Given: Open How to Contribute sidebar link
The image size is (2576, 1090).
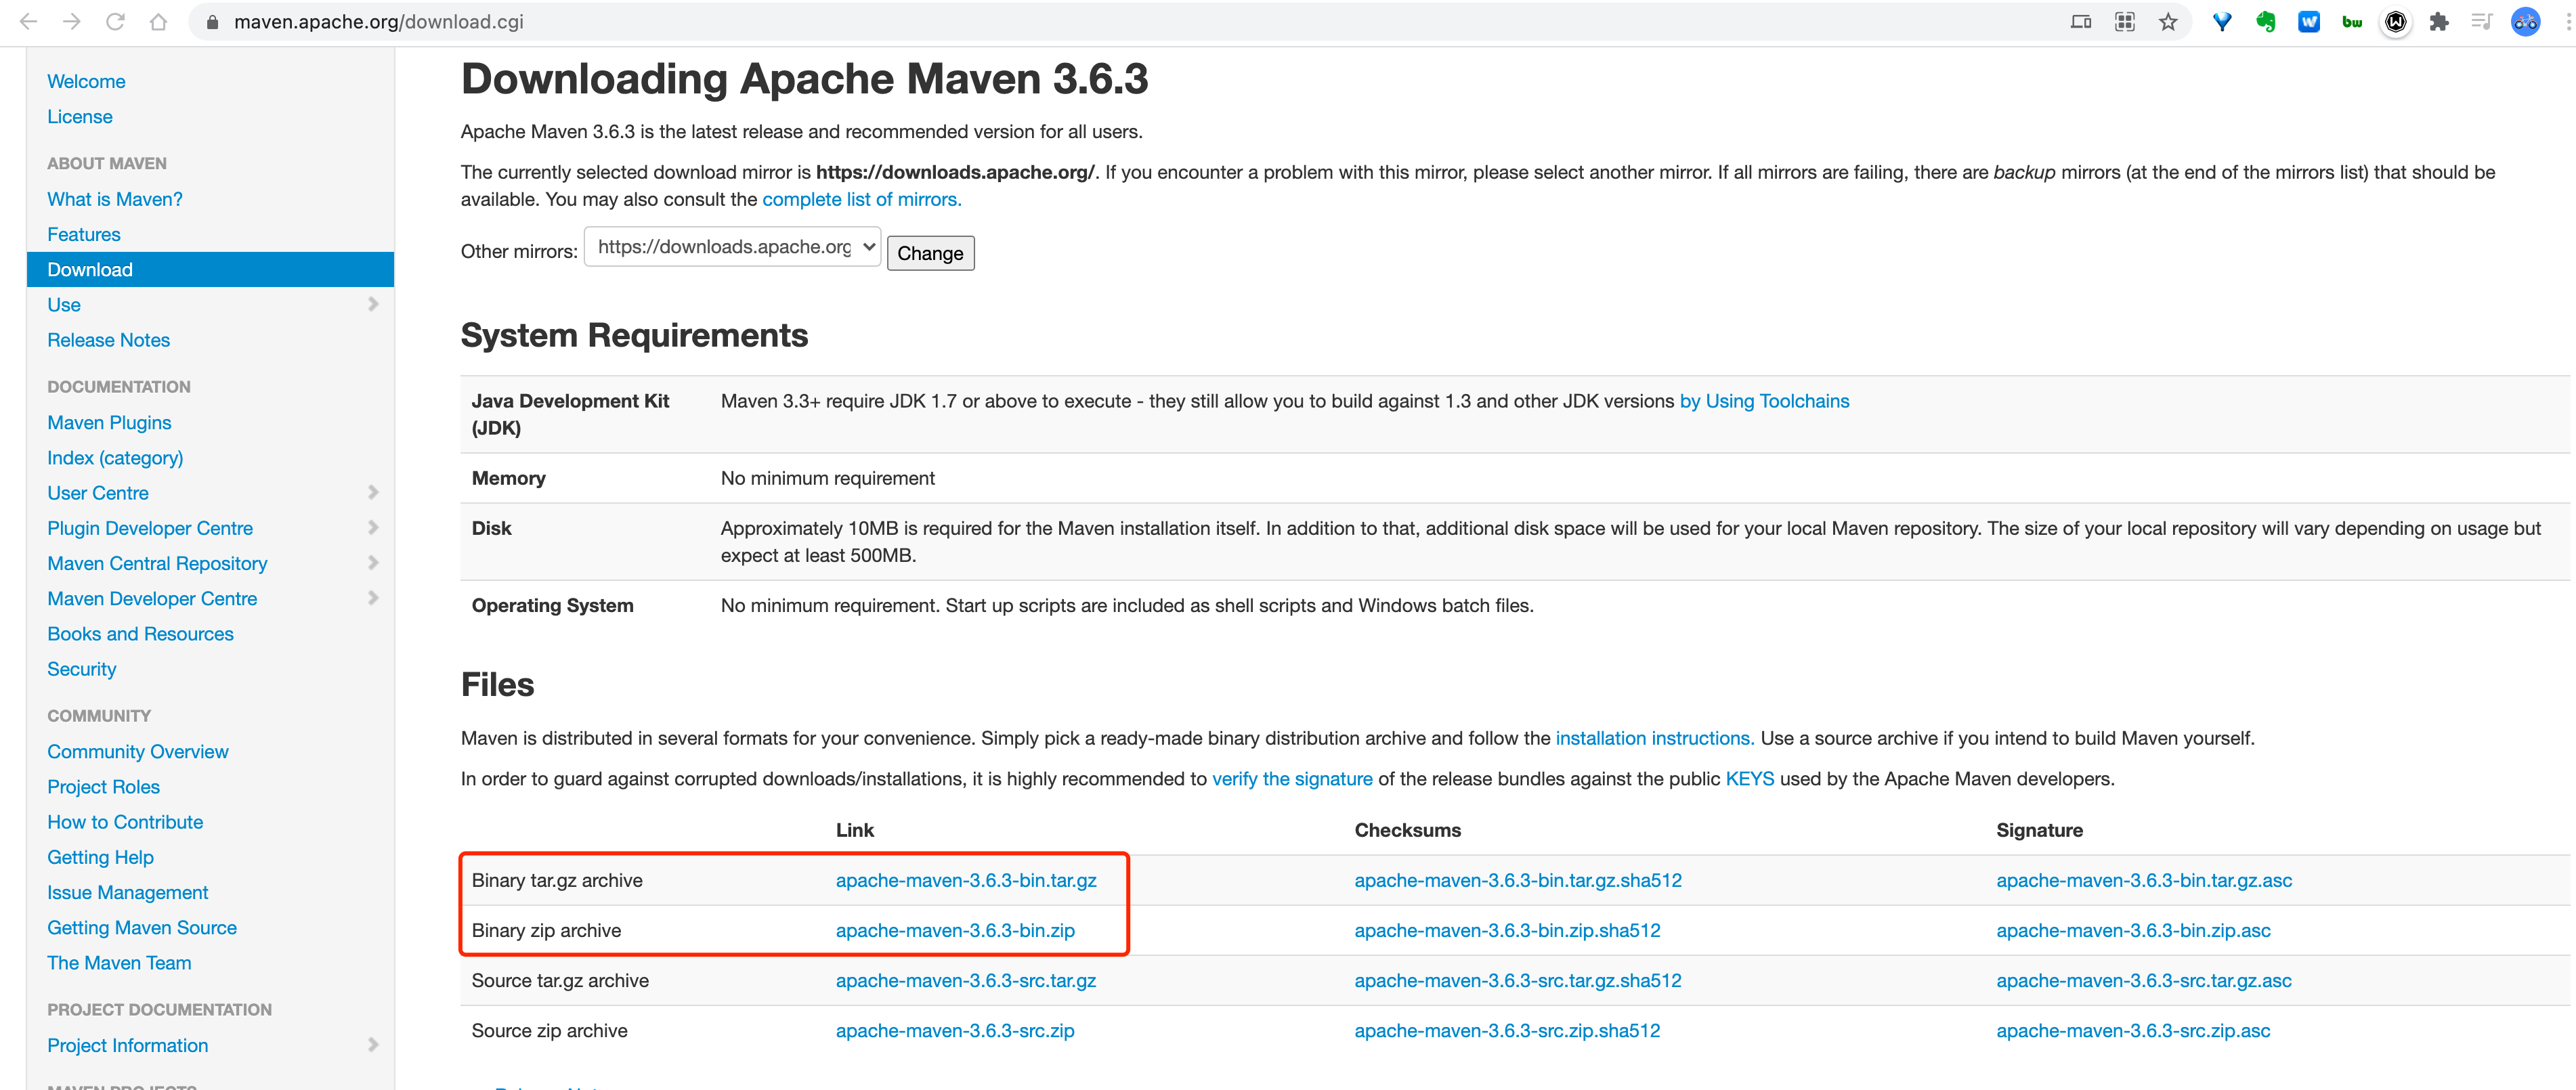Looking at the screenshot, I should (x=125, y=822).
